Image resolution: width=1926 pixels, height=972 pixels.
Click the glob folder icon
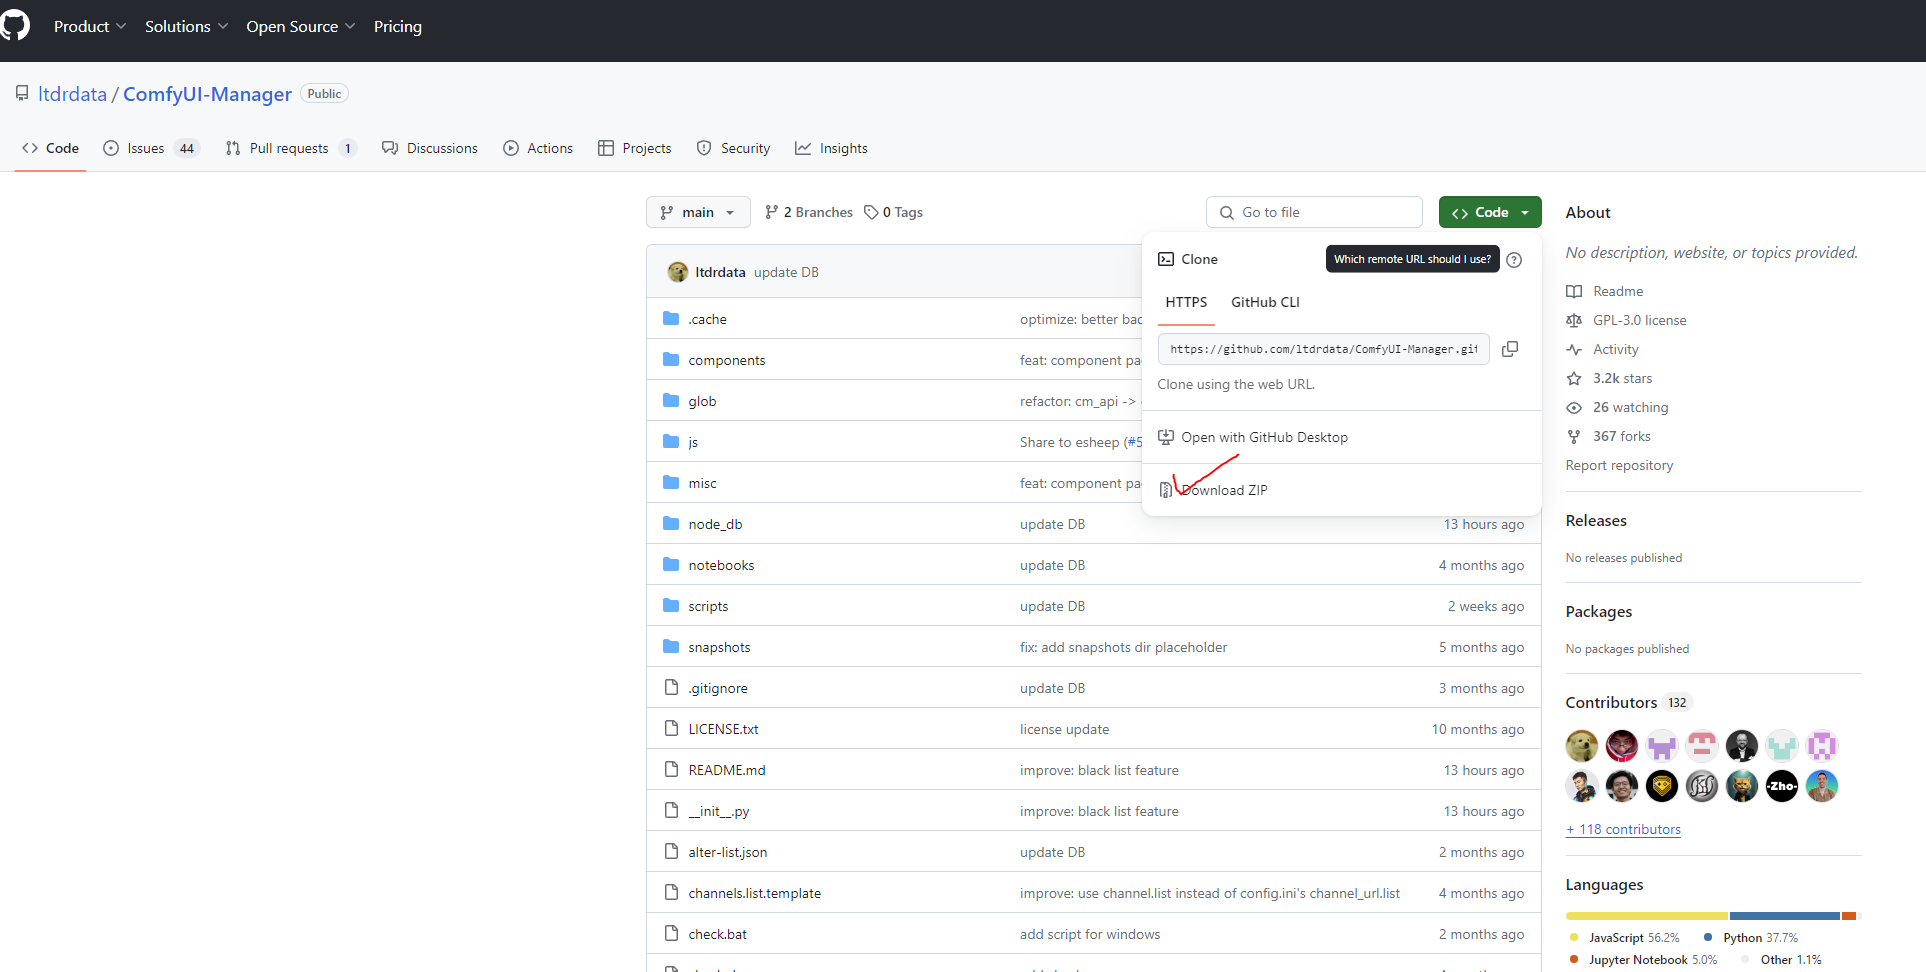tap(671, 401)
